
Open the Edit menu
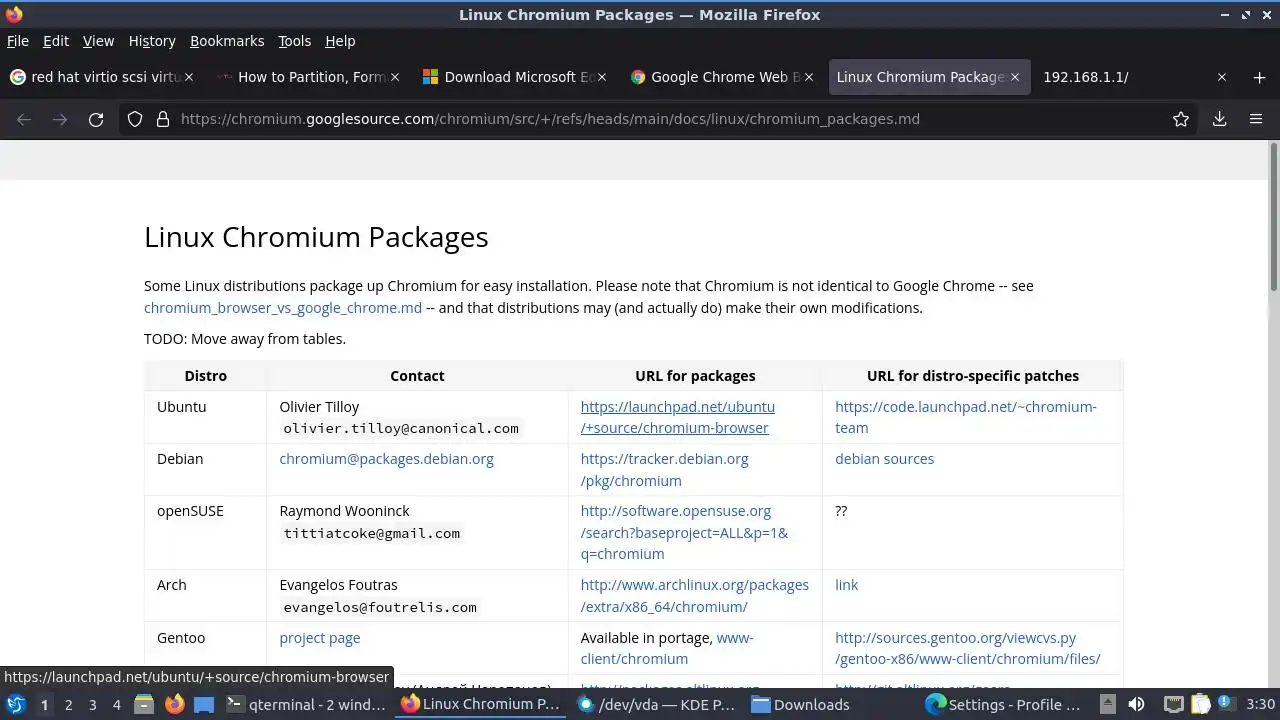(x=56, y=41)
